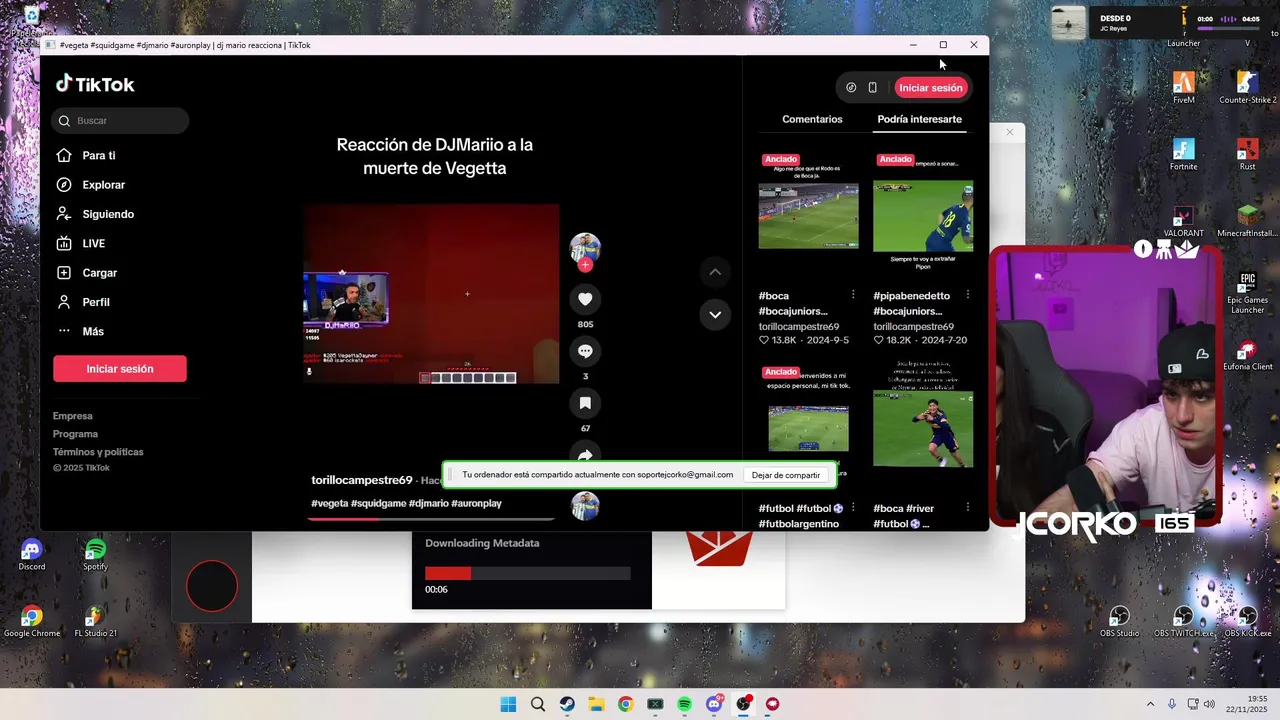This screenshot has width=1280, height=720.
Task: Open Fortnite desktop shortcut
Action: (1184, 155)
